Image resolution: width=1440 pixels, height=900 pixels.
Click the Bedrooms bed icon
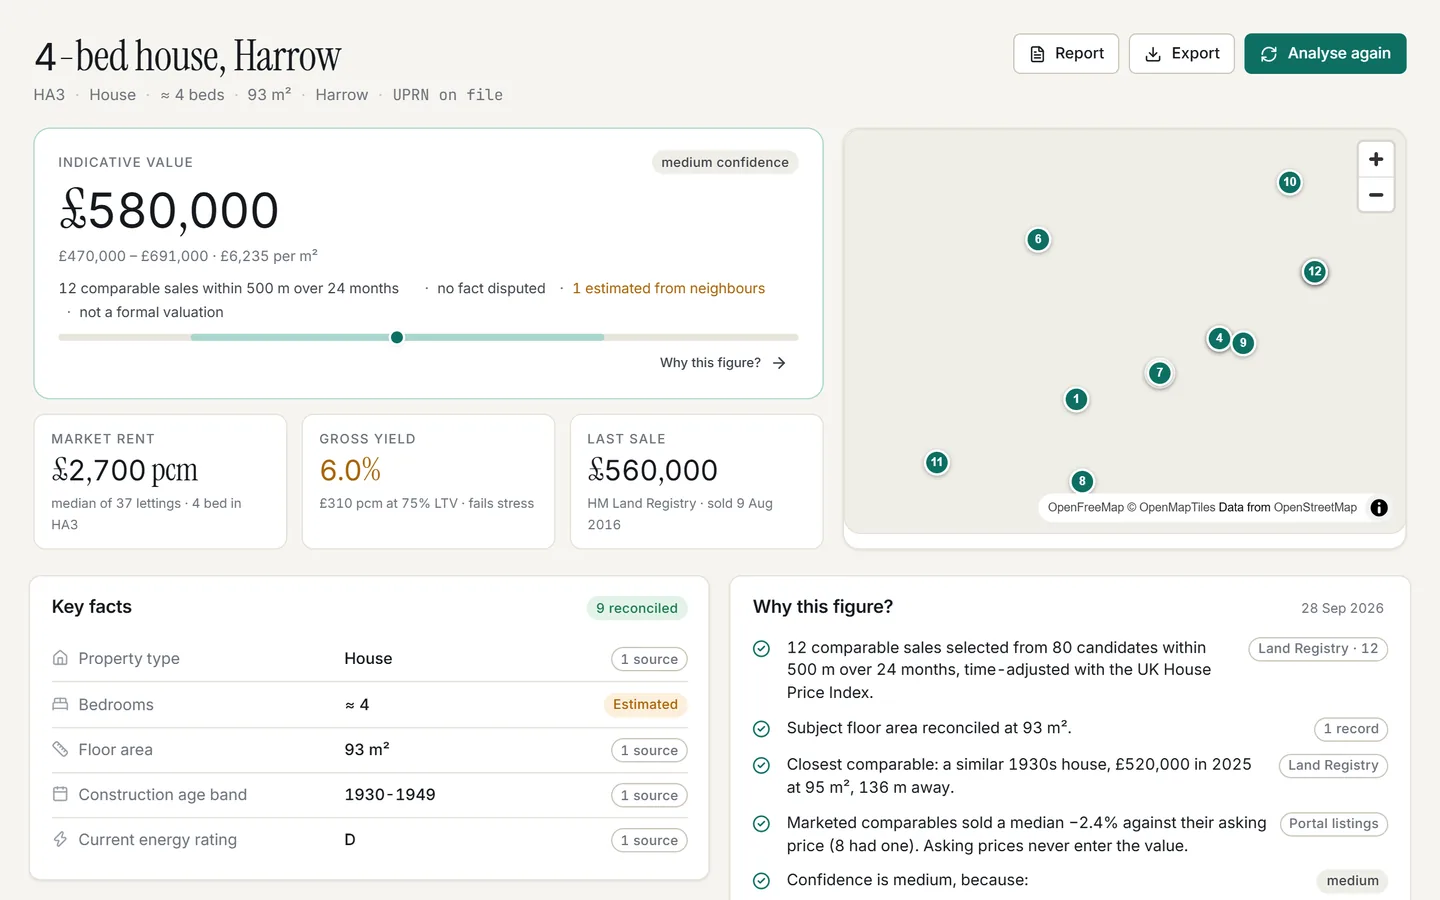point(60,704)
